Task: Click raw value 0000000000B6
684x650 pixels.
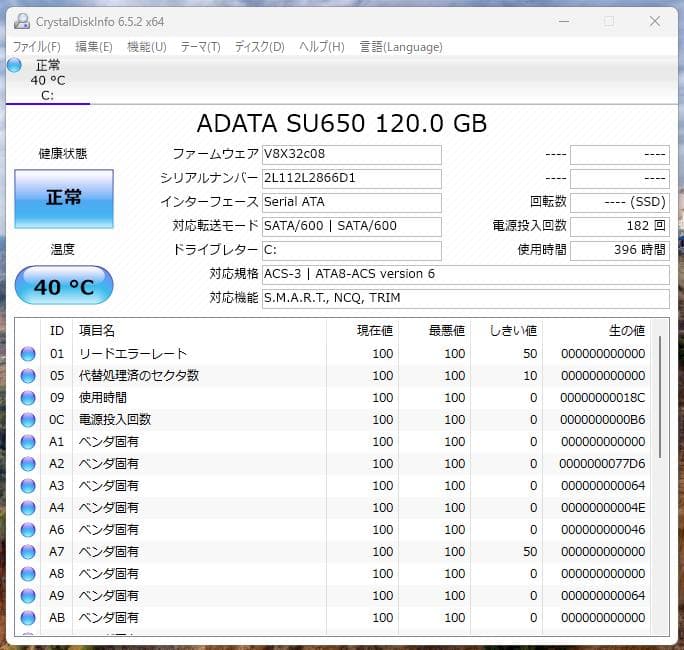Action: click(x=603, y=420)
